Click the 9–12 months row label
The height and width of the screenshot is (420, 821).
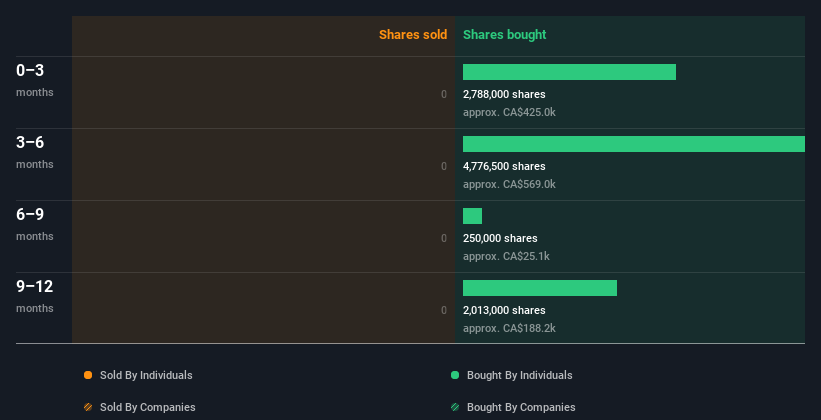[35, 296]
